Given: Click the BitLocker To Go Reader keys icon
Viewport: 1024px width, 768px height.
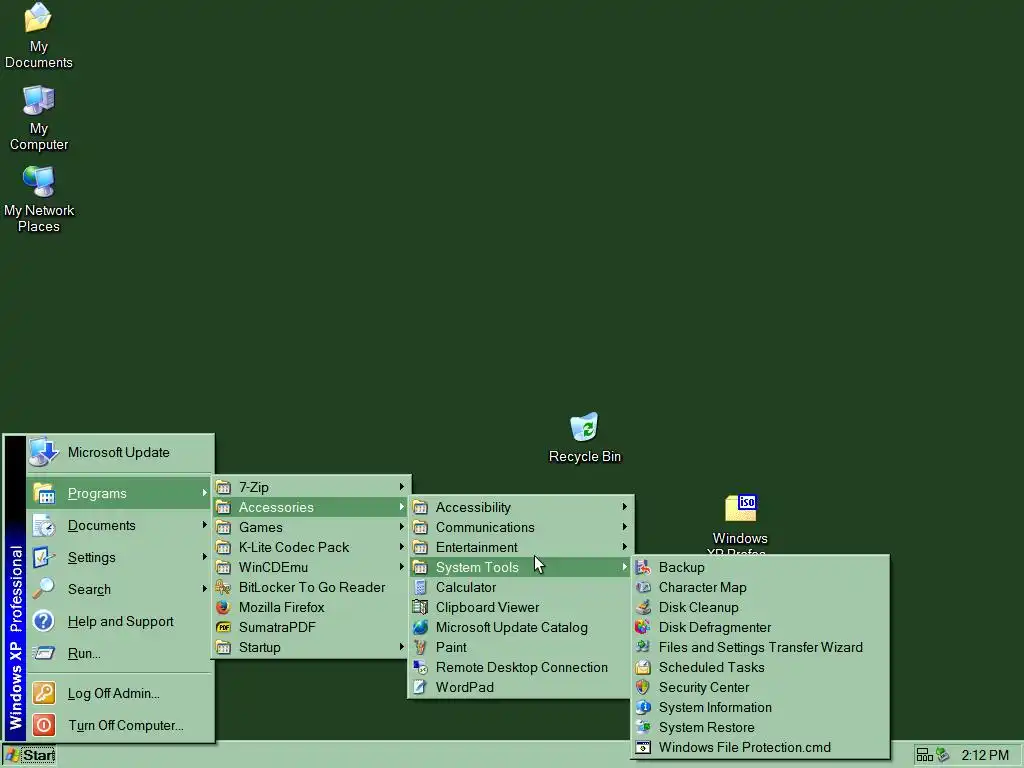Looking at the screenshot, I should (223, 587).
